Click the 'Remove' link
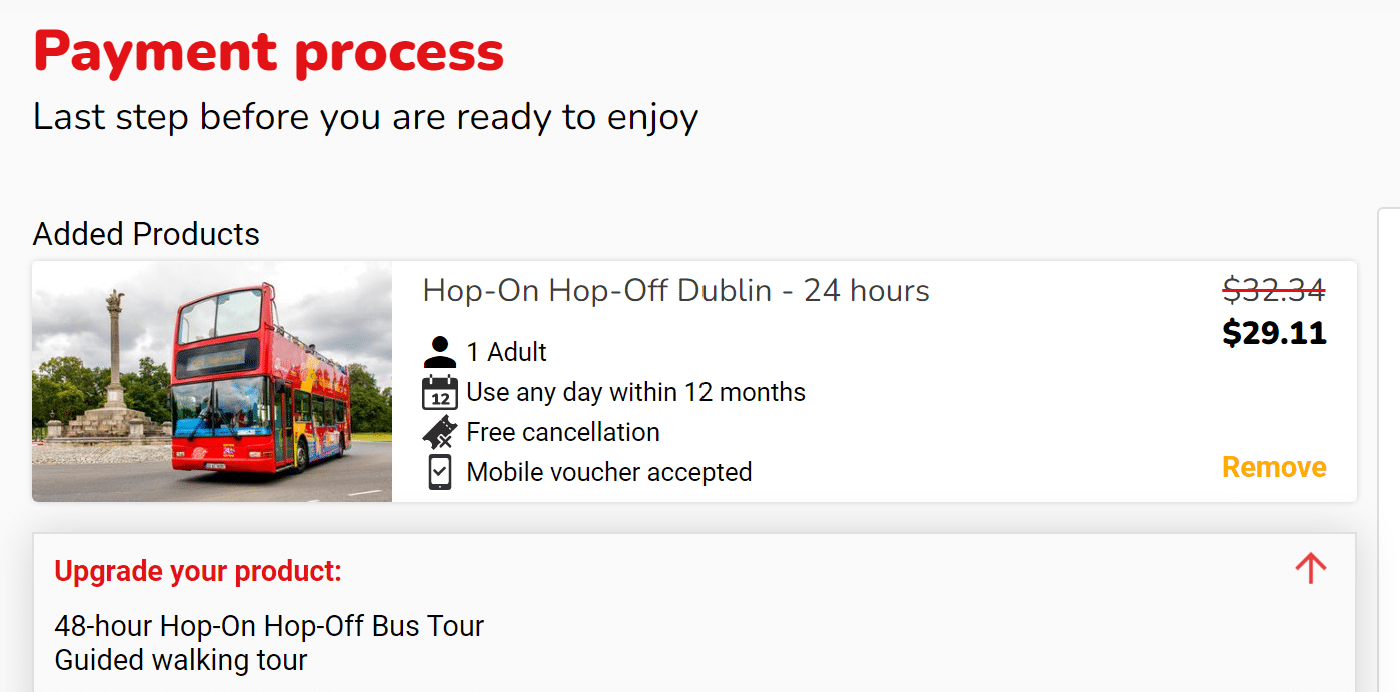1400x692 pixels. click(1273, 466)
